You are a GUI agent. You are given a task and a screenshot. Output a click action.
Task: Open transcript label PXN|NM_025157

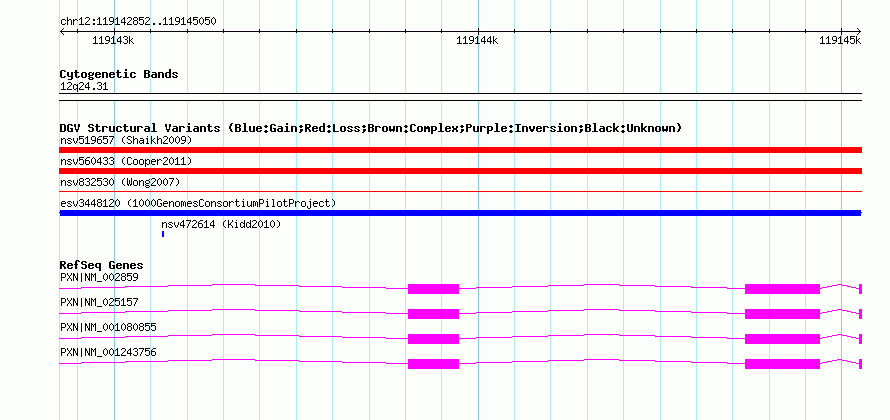[x=99, y=303]
